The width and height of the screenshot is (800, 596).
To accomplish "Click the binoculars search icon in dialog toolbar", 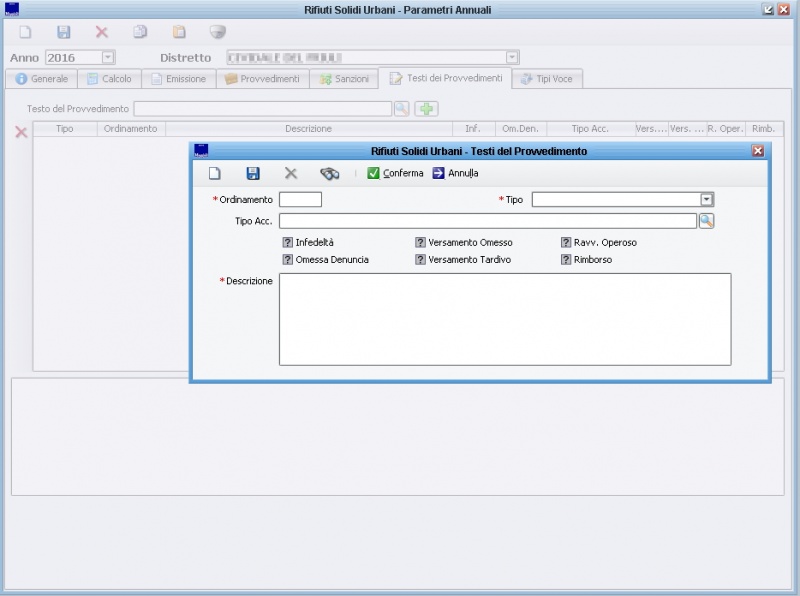I will tap(329, 173).
